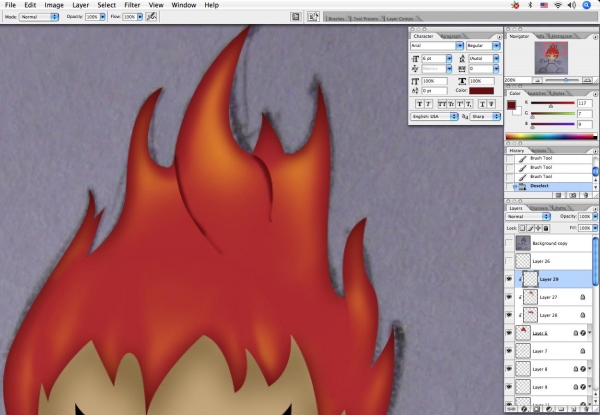Add layer mask button at Layers bottom
The image size is (600, 415).
click(536, 410)
